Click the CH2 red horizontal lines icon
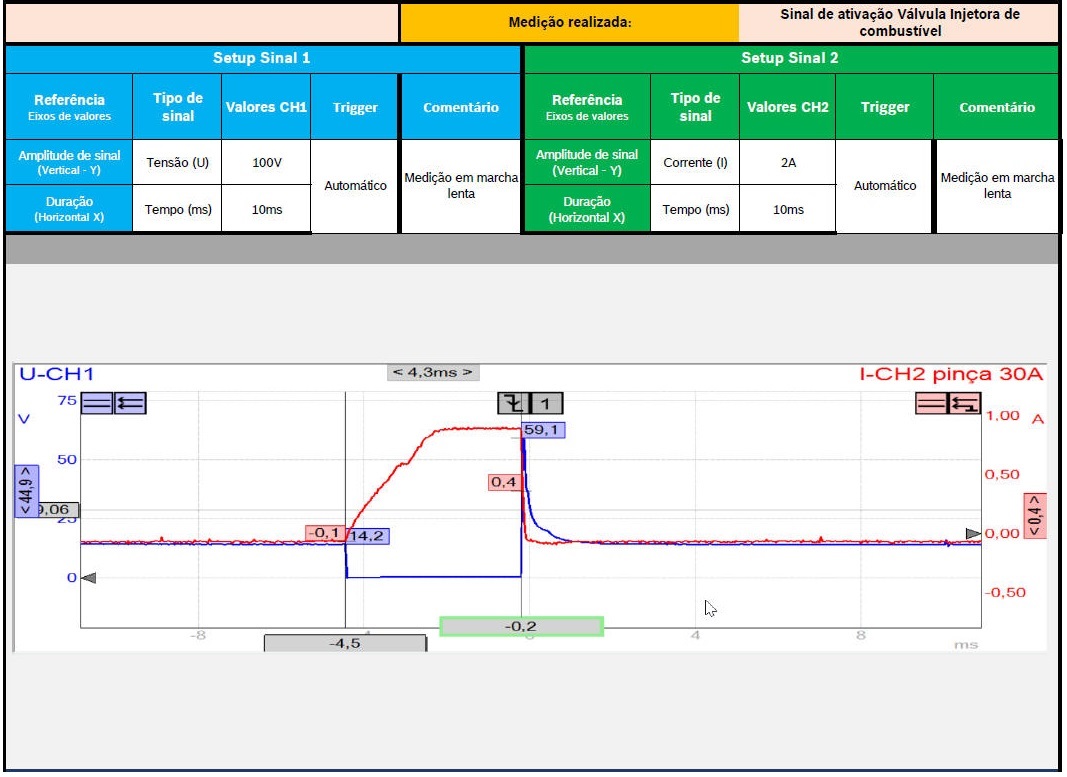This screenshot has height=777, width=1067. click(932, 403)
